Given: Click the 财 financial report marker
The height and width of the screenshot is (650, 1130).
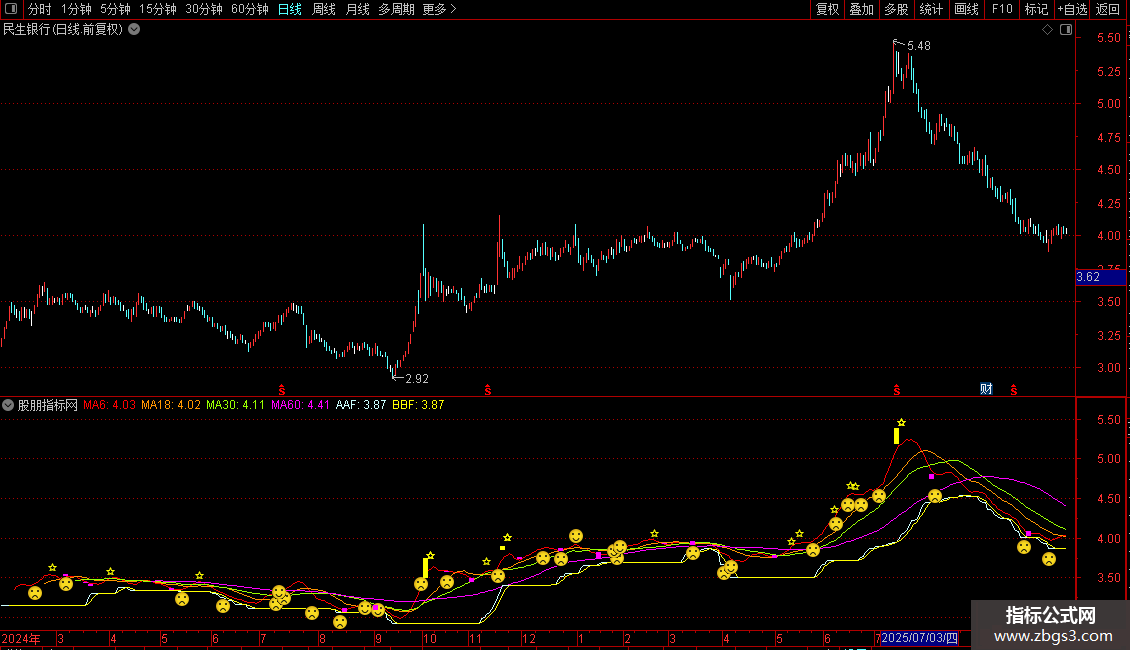Looking at the screenshot, I should tap(986, 389).
